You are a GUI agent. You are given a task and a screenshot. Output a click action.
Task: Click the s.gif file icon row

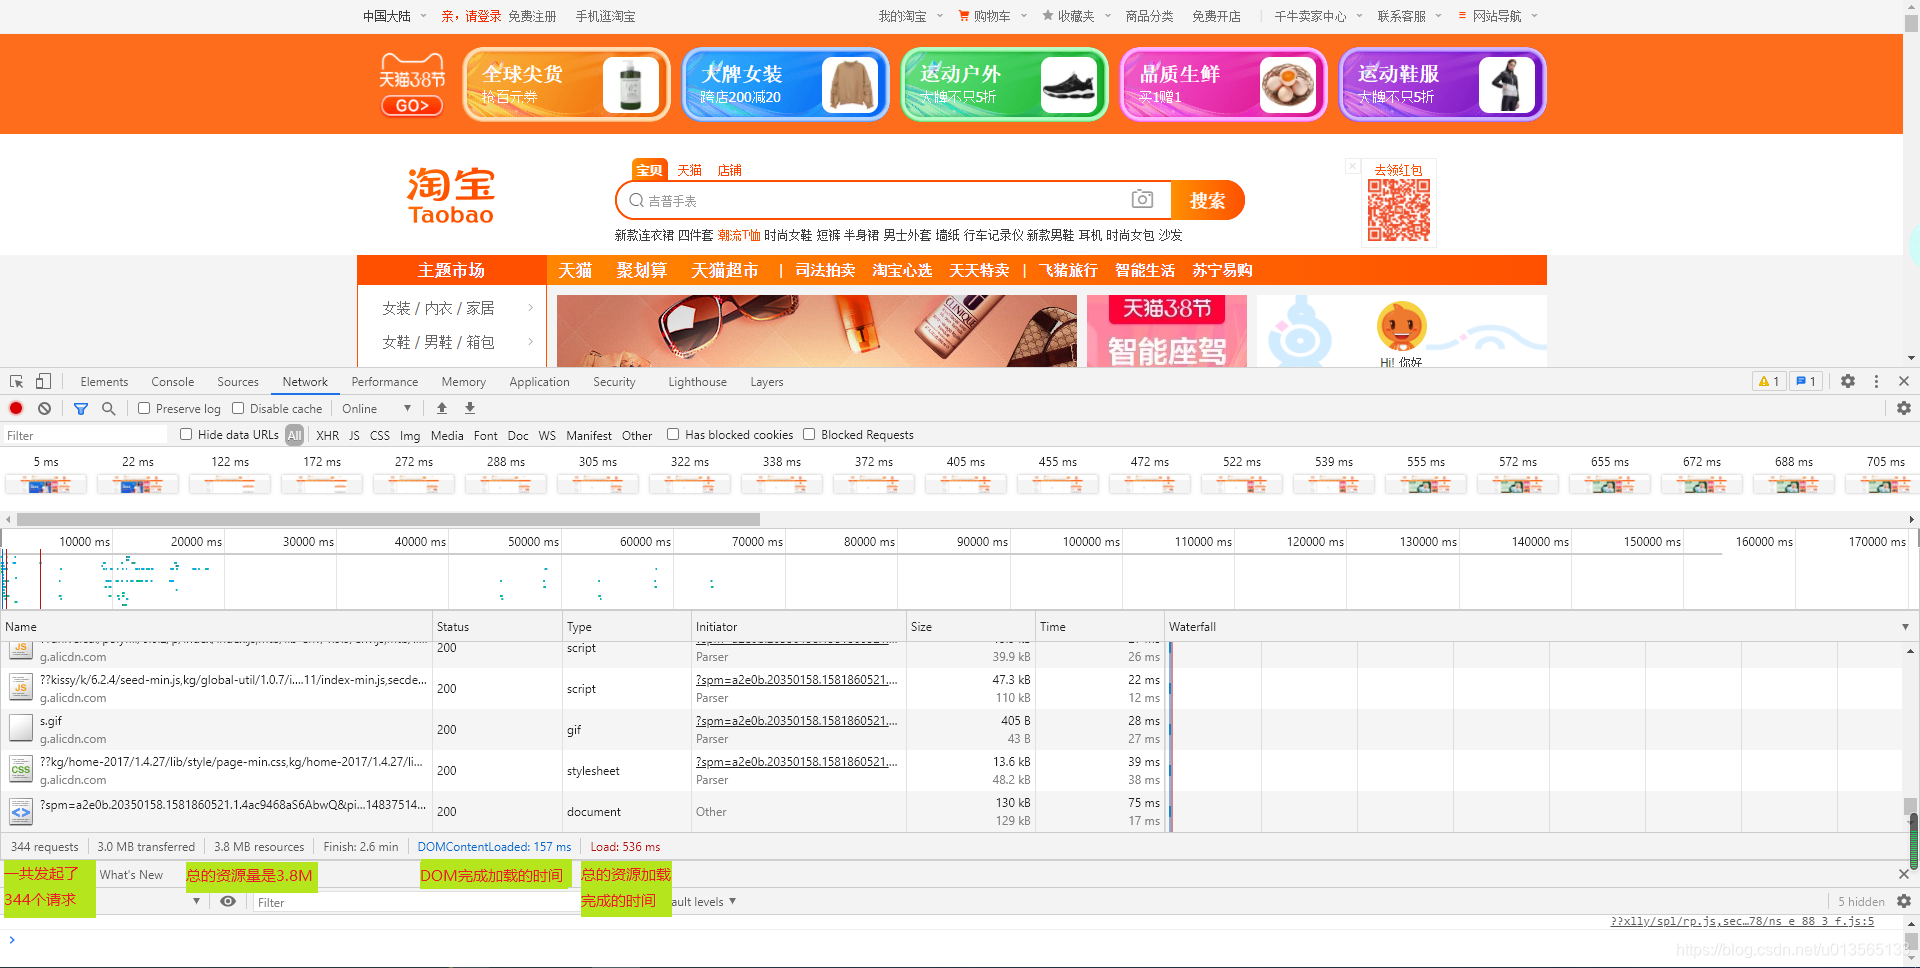click(x=20, y=728)
